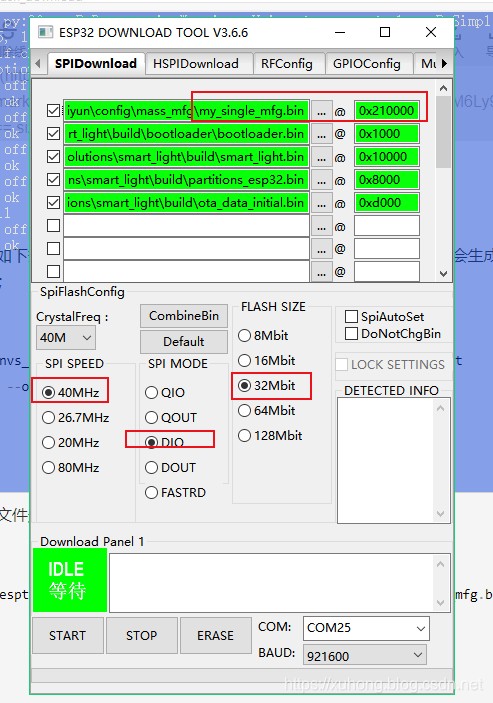Open the CrystalFreq 40M dropdown

pyautogui.click(x=65, y=337)
